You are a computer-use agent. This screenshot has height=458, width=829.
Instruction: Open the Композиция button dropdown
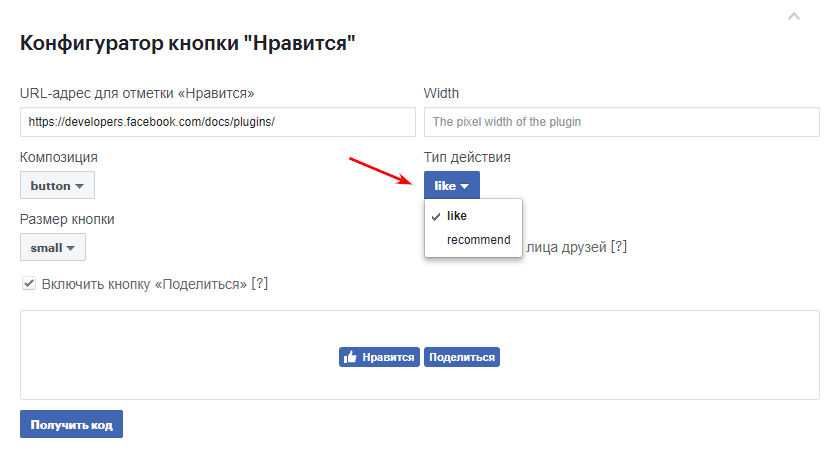(x=57, y=185)
